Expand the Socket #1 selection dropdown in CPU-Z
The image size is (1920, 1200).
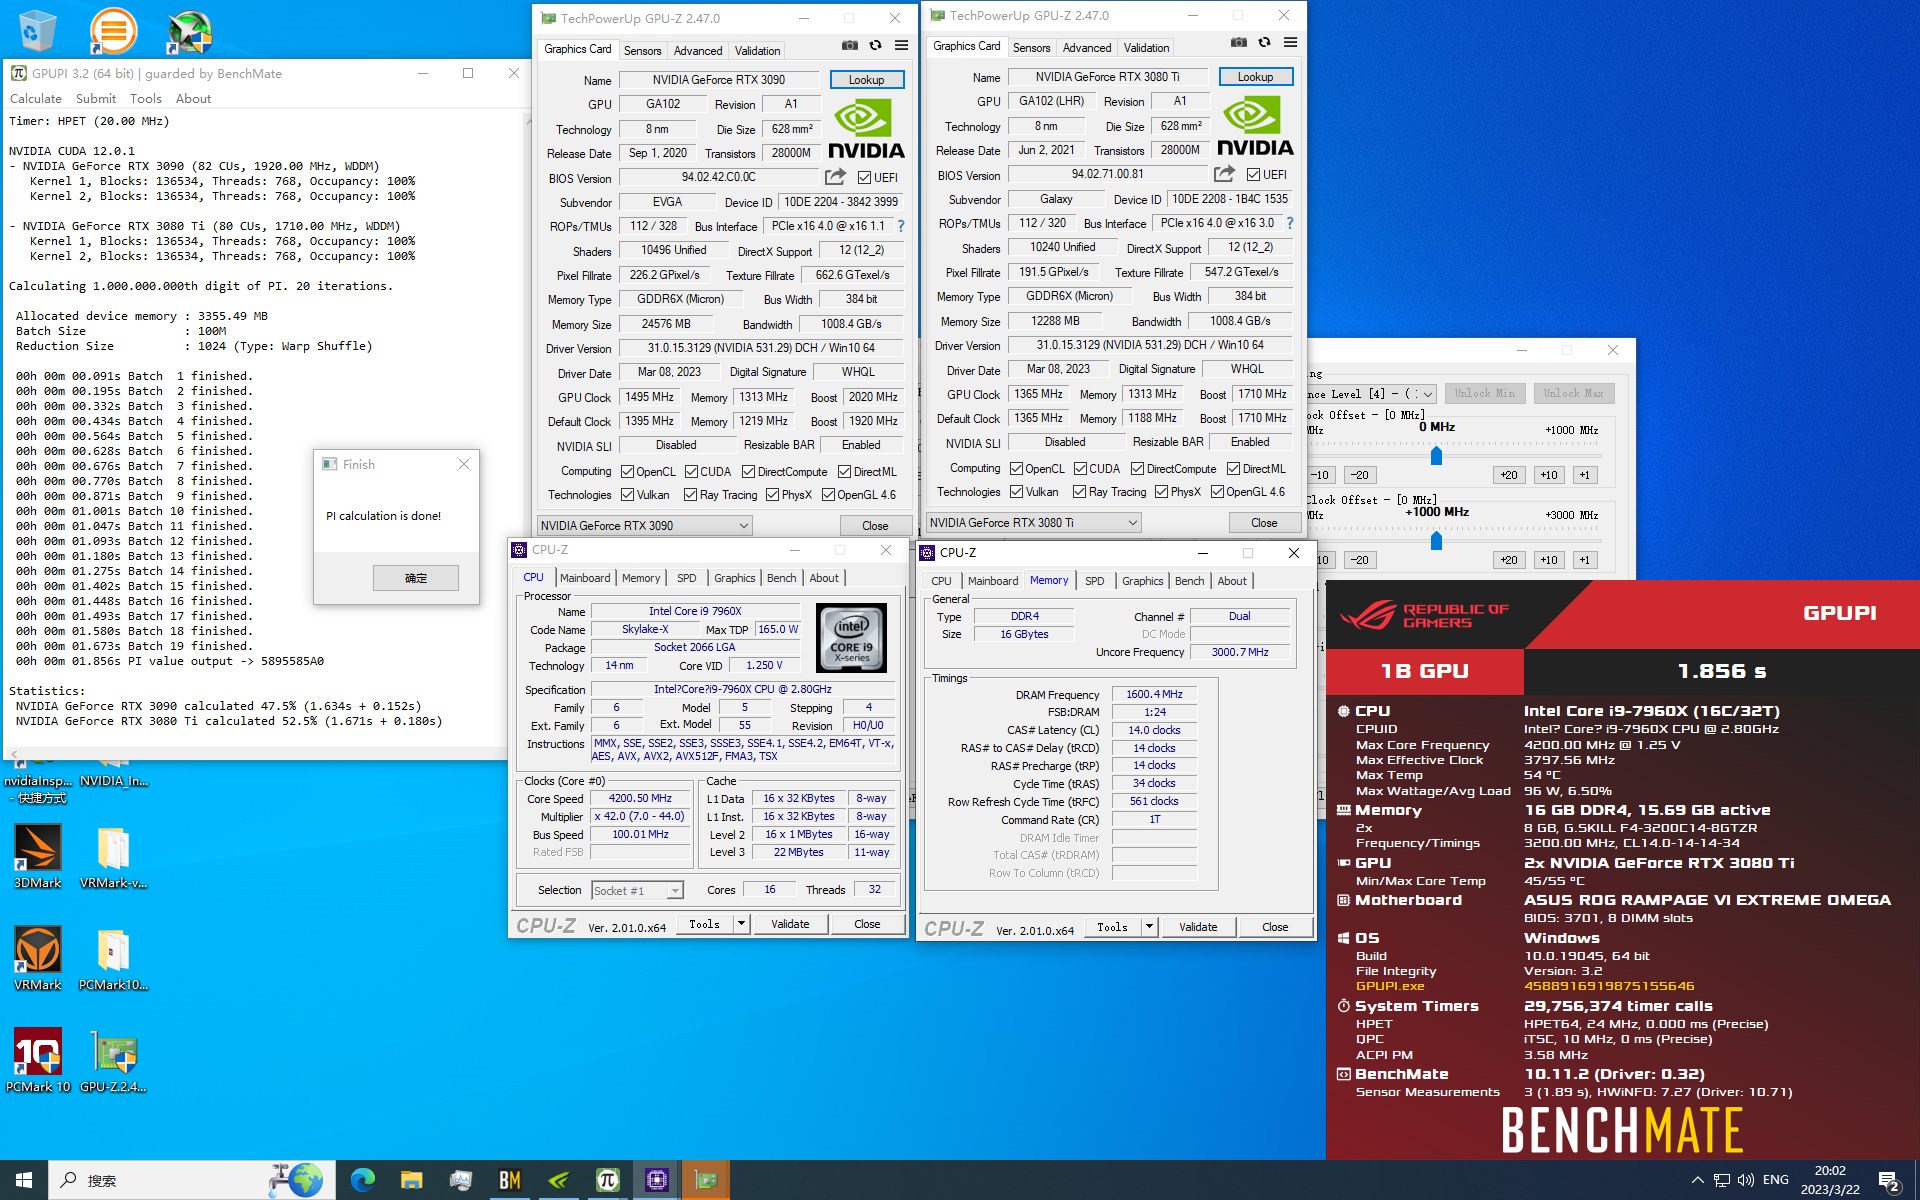click(675, 891)
